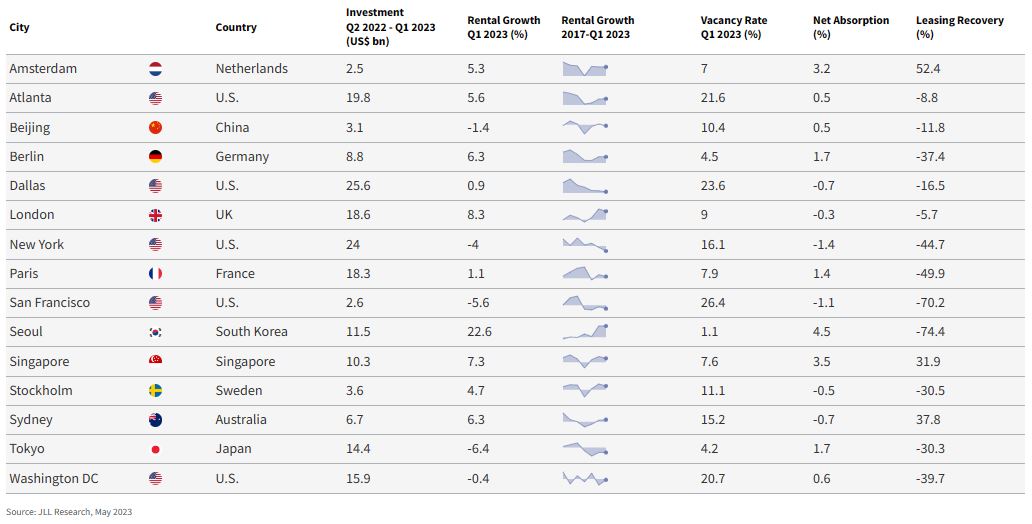This screenshot has height=524, width=1032.
Task: Click the UK flag icon beside London
Action: [155, 215]
